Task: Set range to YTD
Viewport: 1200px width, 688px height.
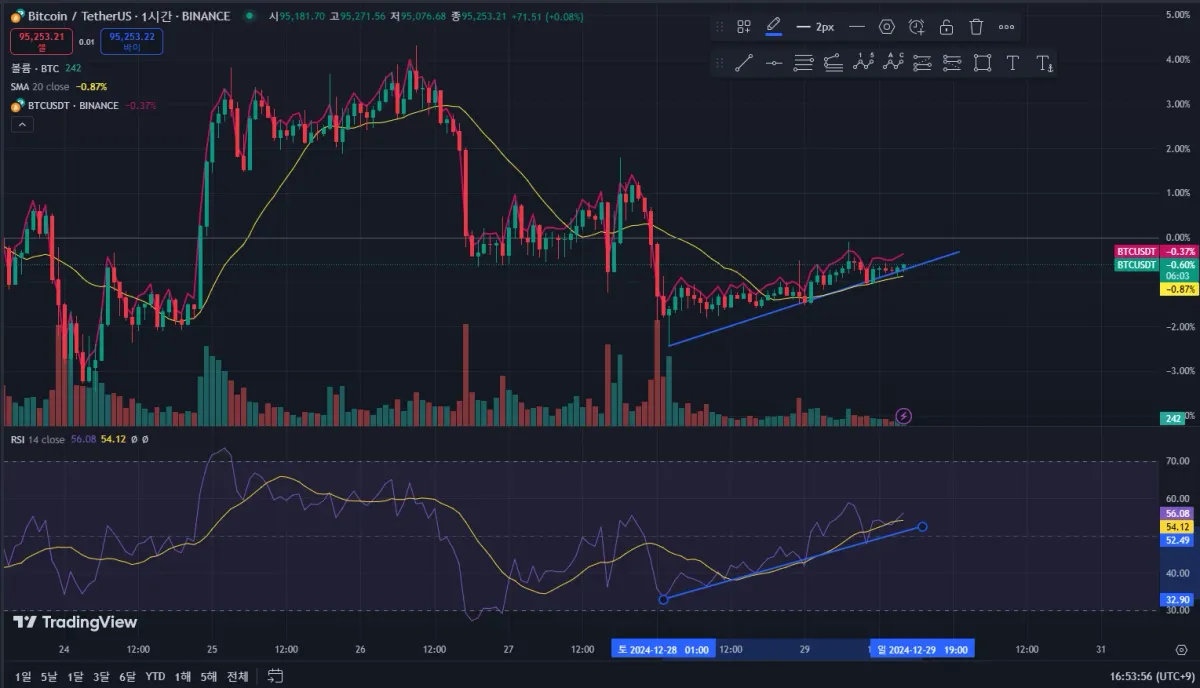Action: click(x=155, y=676)
